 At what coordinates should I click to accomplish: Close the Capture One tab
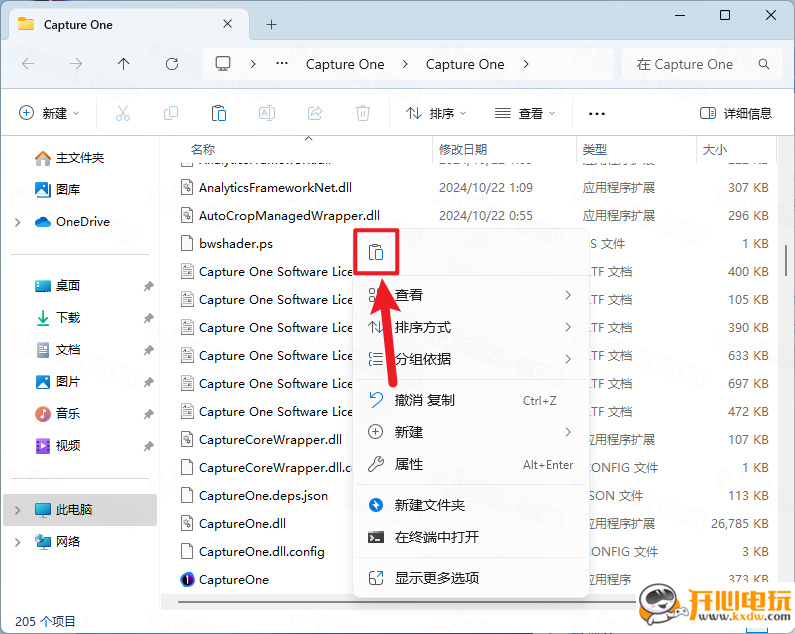click(228, 24)
